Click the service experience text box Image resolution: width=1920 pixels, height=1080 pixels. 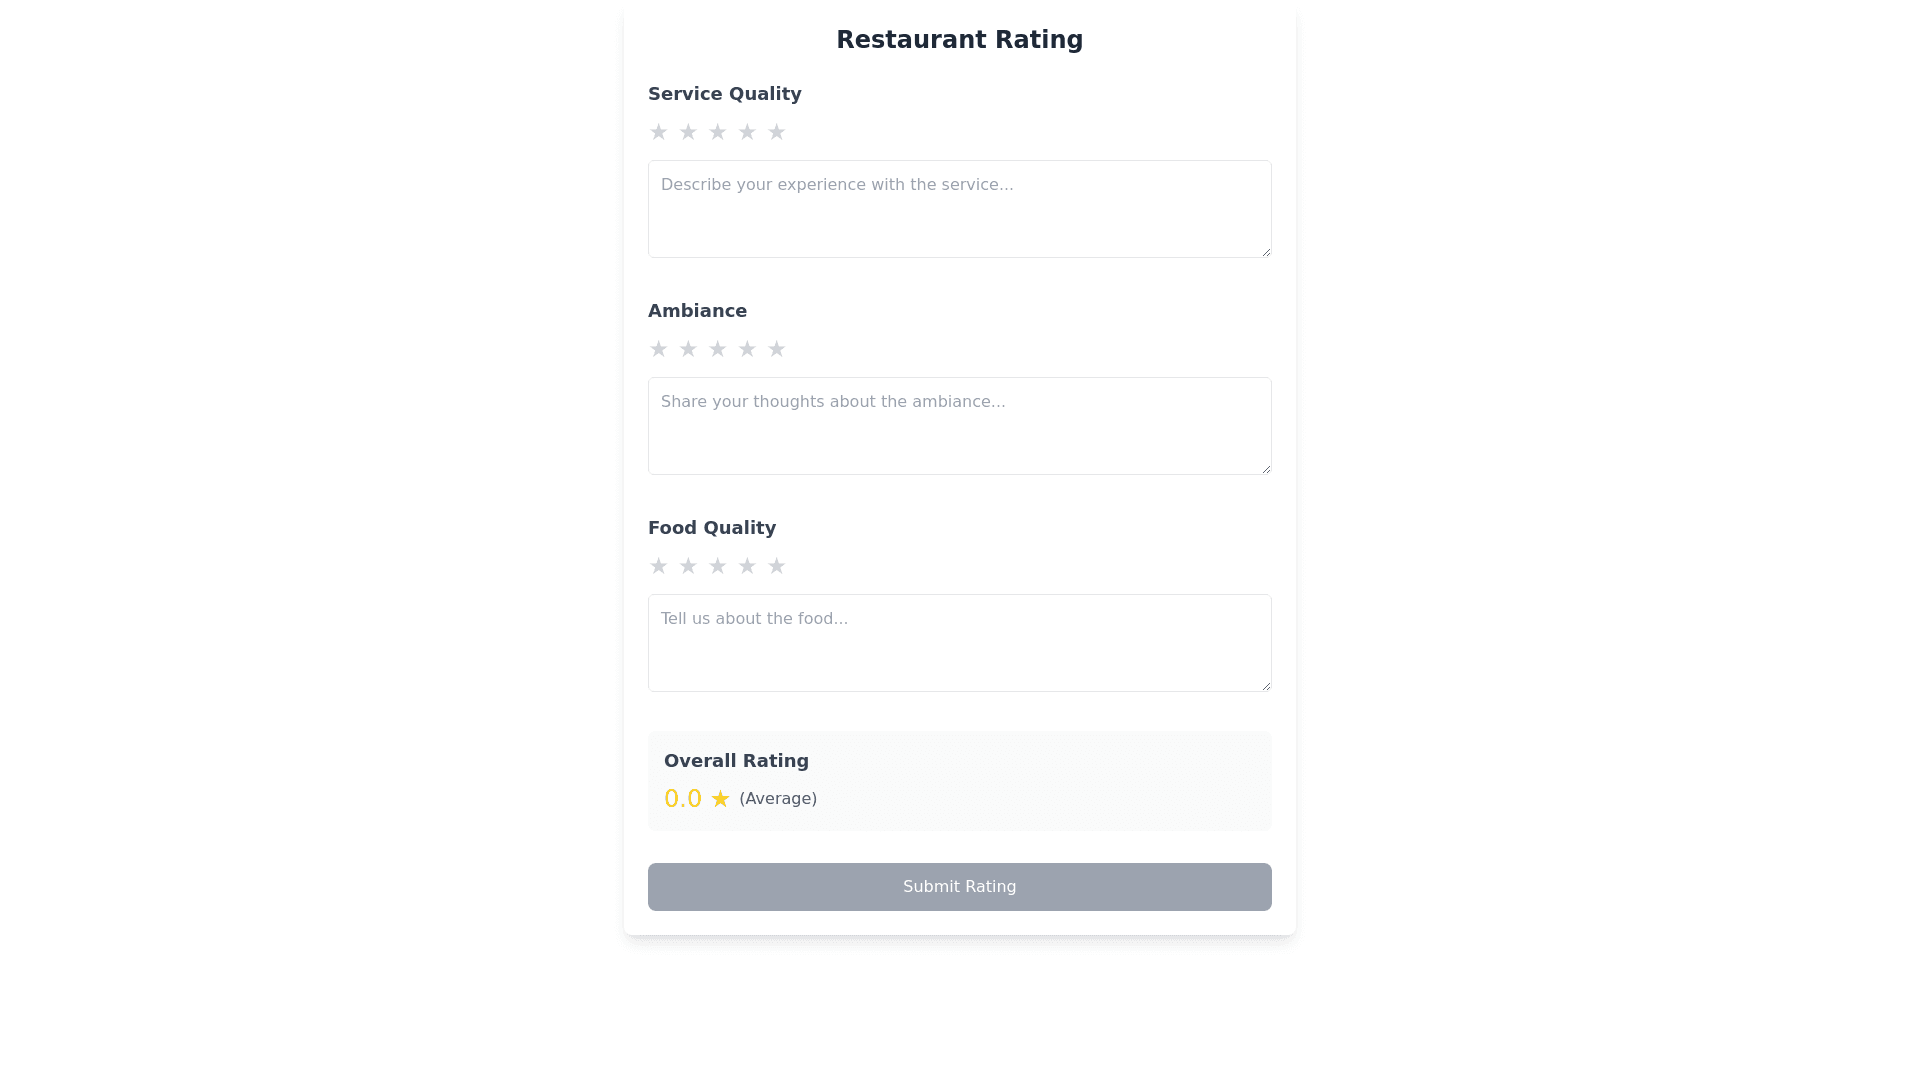(x=959, y=209)
